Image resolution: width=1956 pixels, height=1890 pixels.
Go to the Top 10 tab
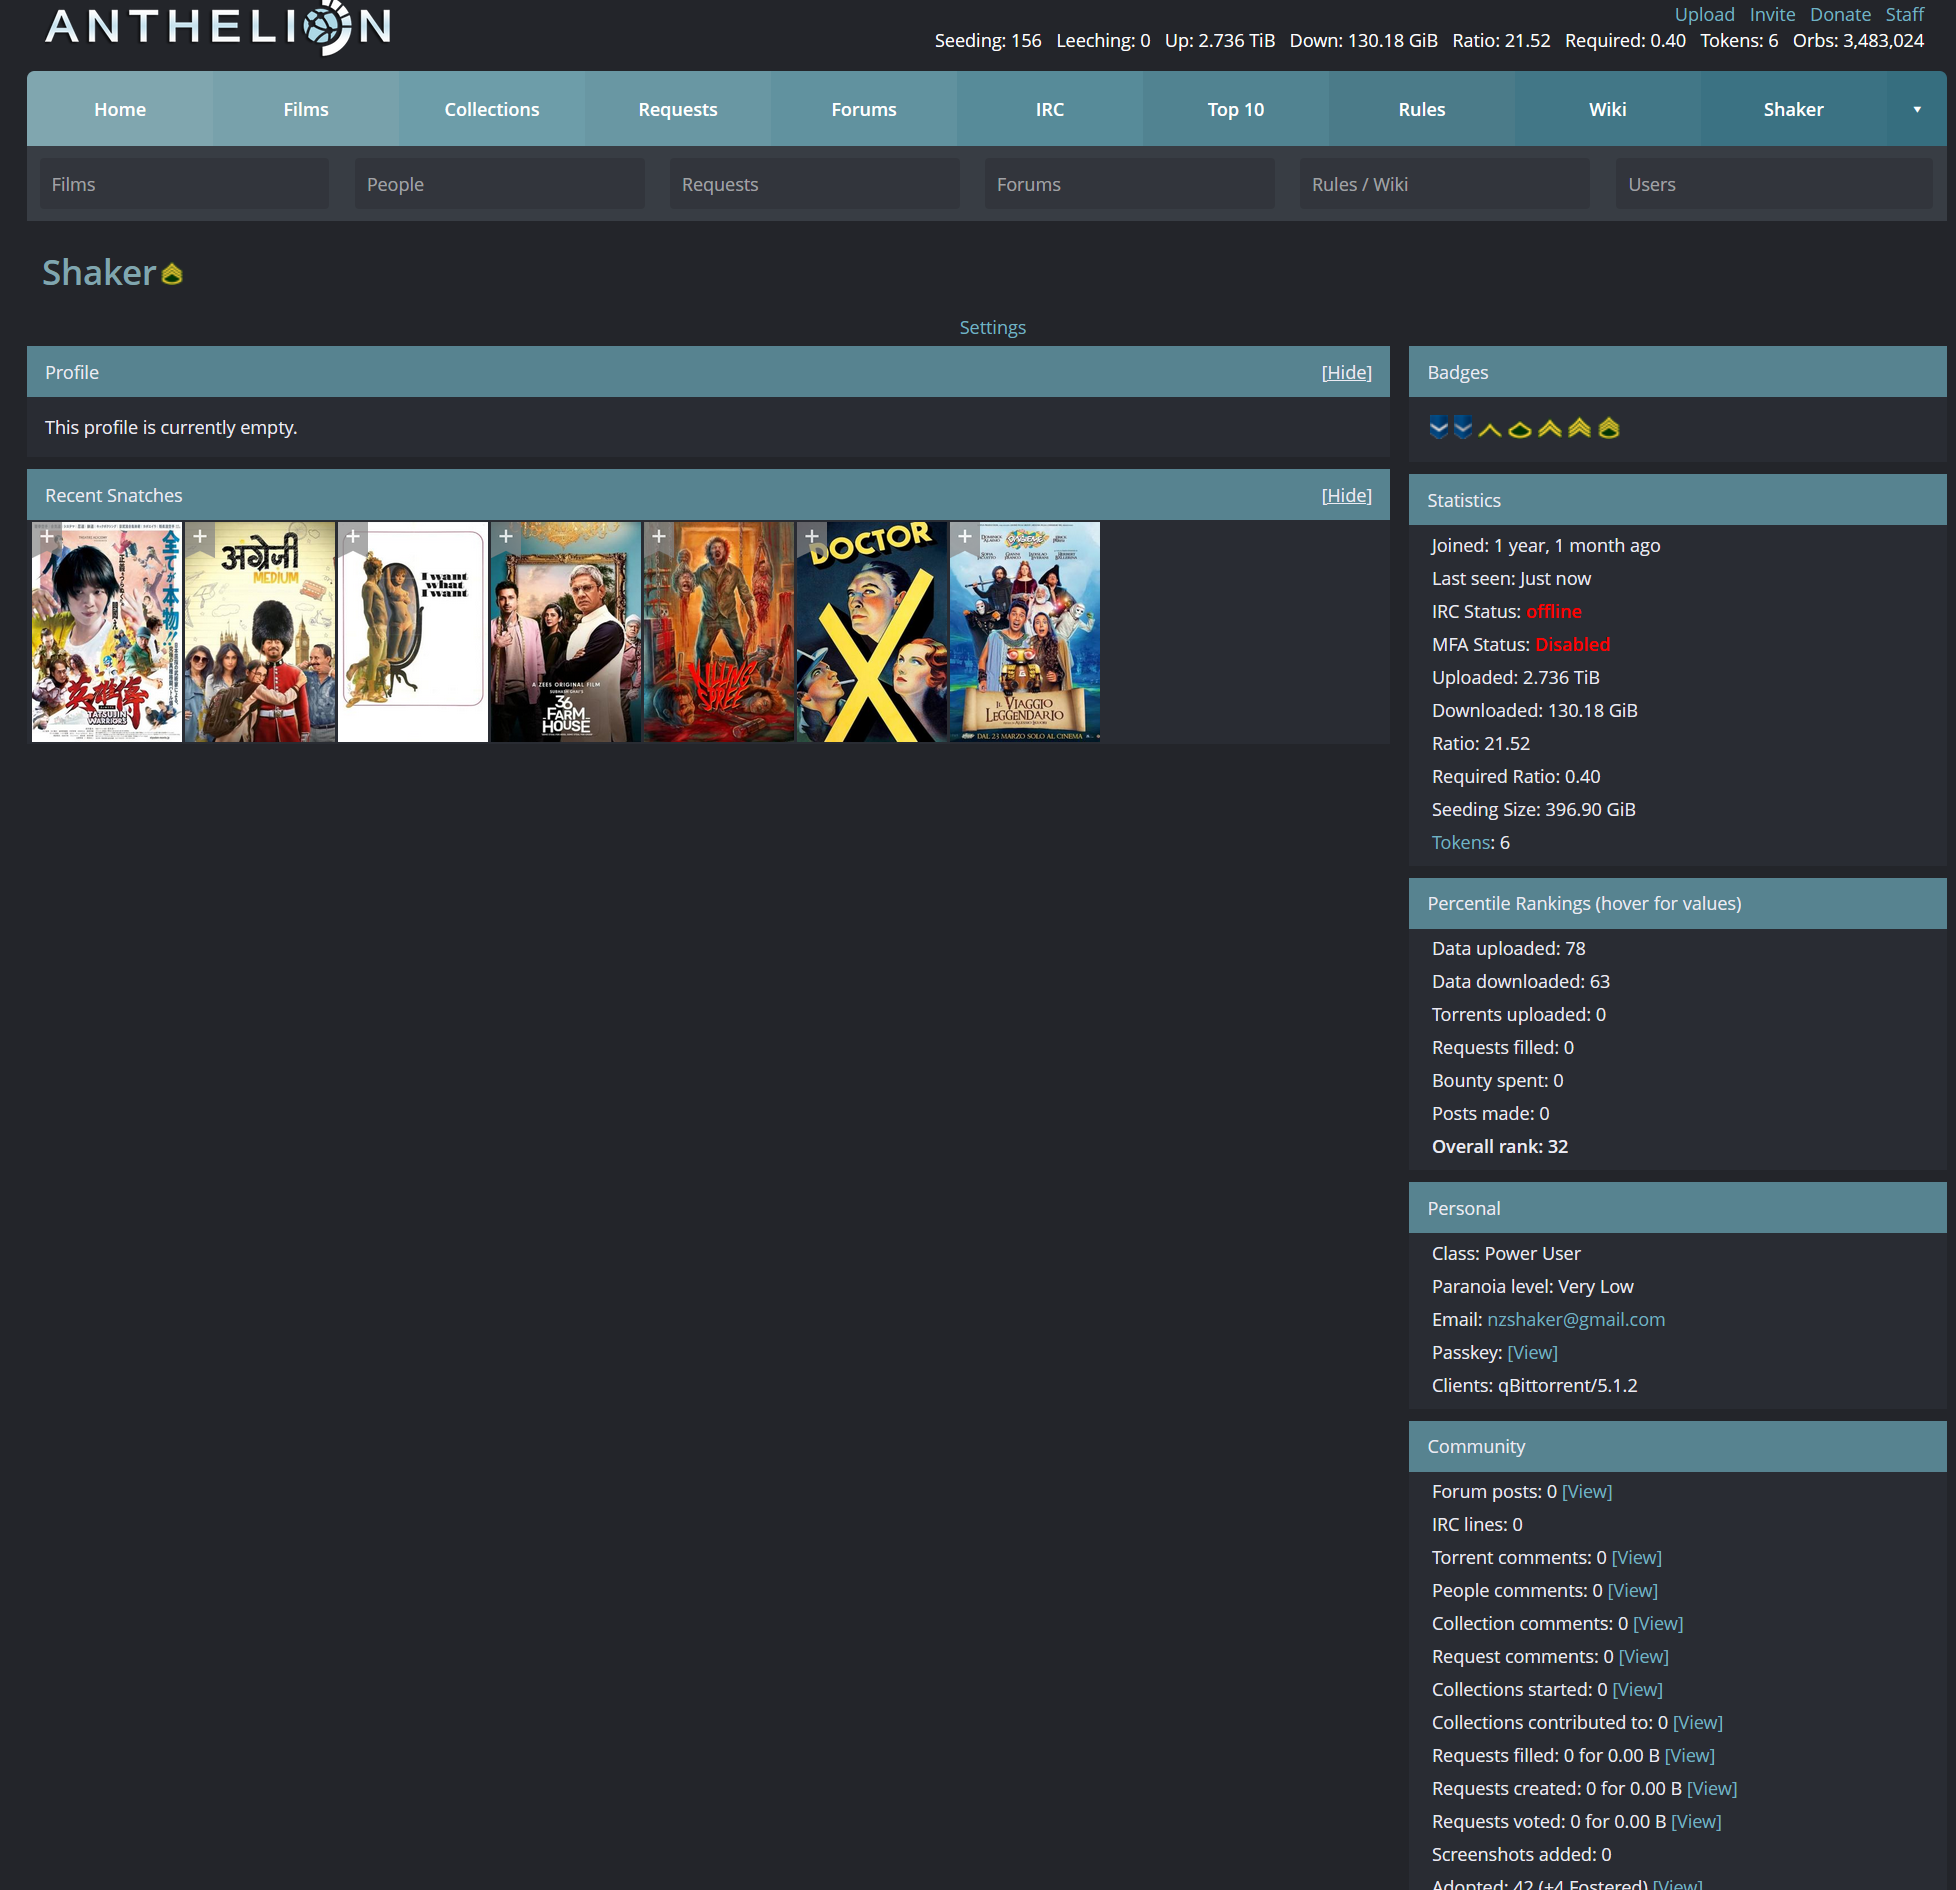1235,109
